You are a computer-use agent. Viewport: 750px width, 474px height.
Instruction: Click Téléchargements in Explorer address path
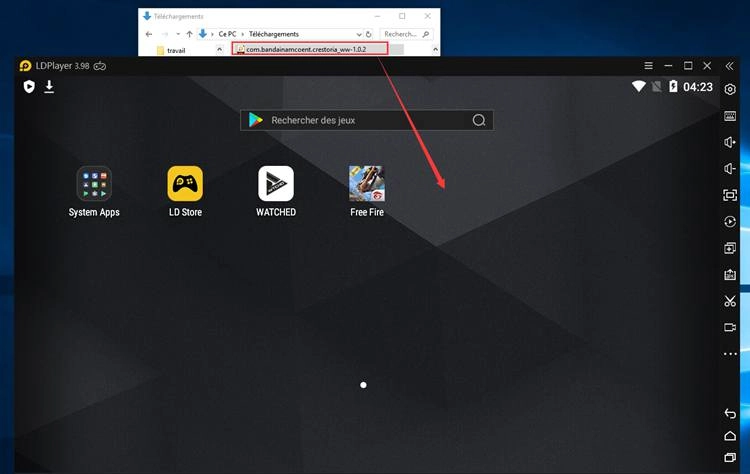pyautogui.click(x=274, y=34)
